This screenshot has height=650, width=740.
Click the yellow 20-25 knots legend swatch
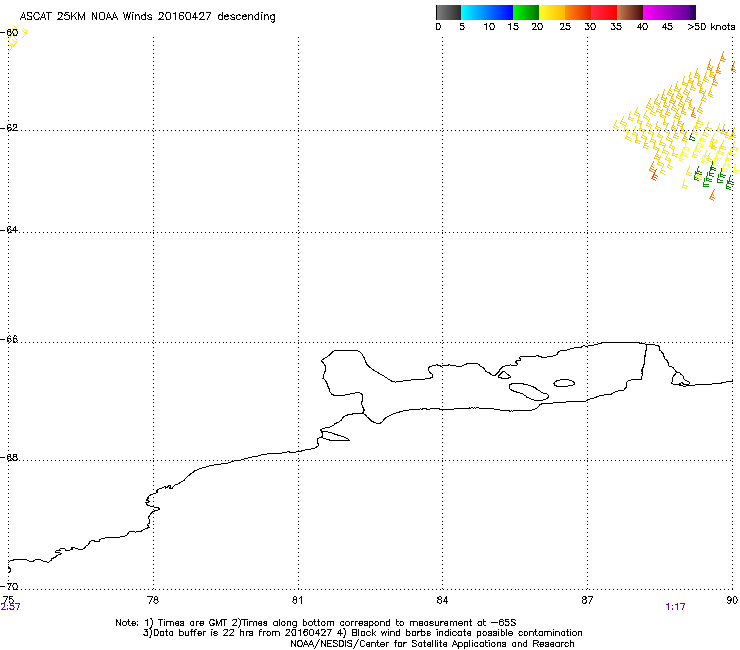[x=552, y=12]
